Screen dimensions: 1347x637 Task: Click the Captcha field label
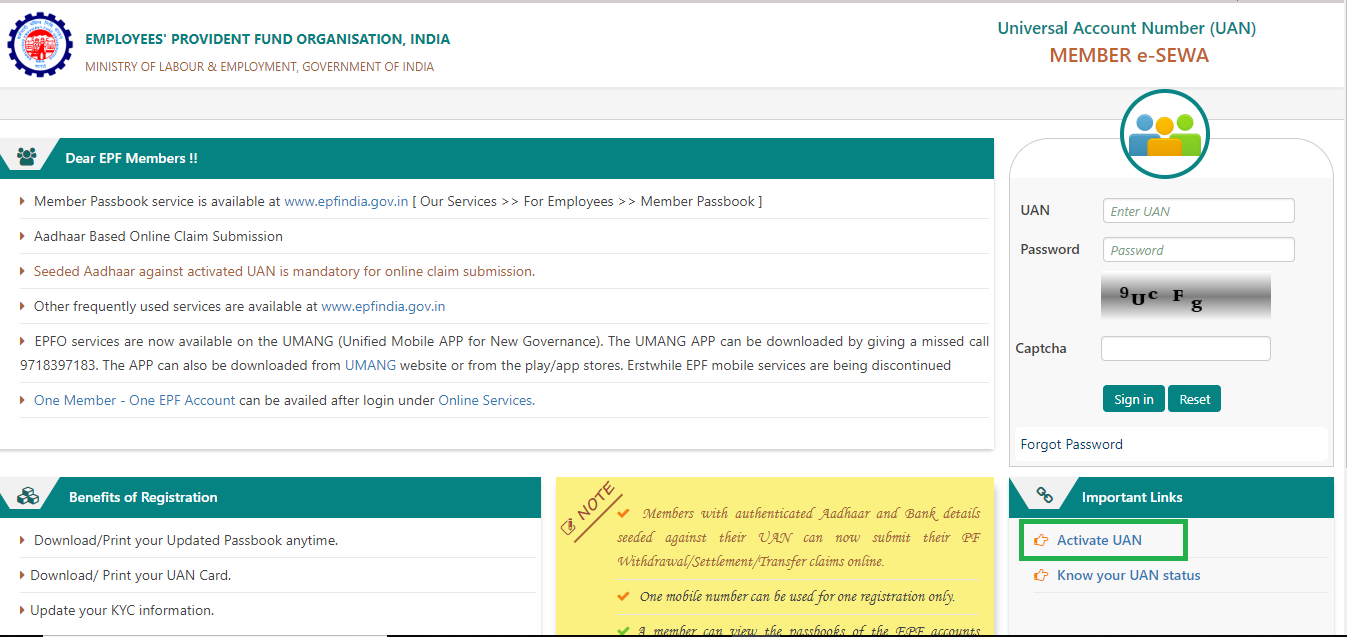1041,348
